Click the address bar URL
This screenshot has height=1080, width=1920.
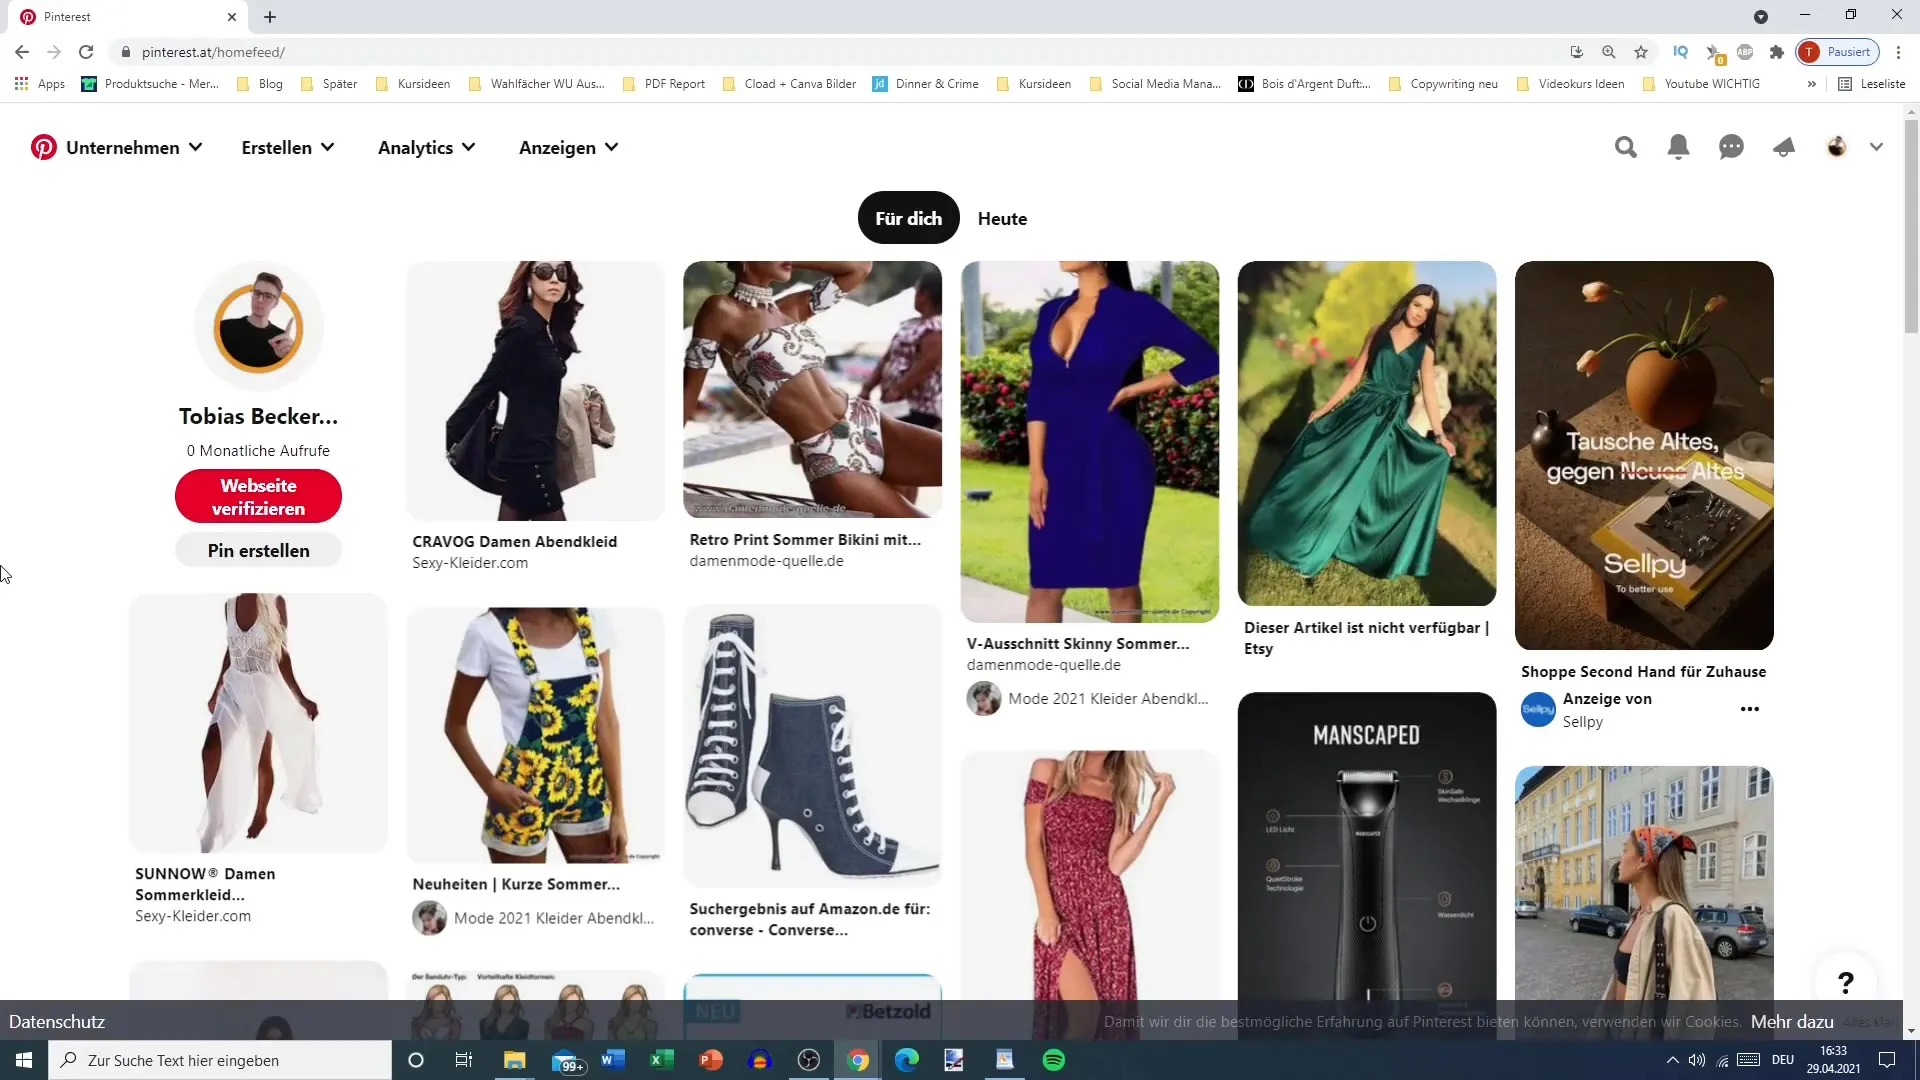click(x=213, y=52)
